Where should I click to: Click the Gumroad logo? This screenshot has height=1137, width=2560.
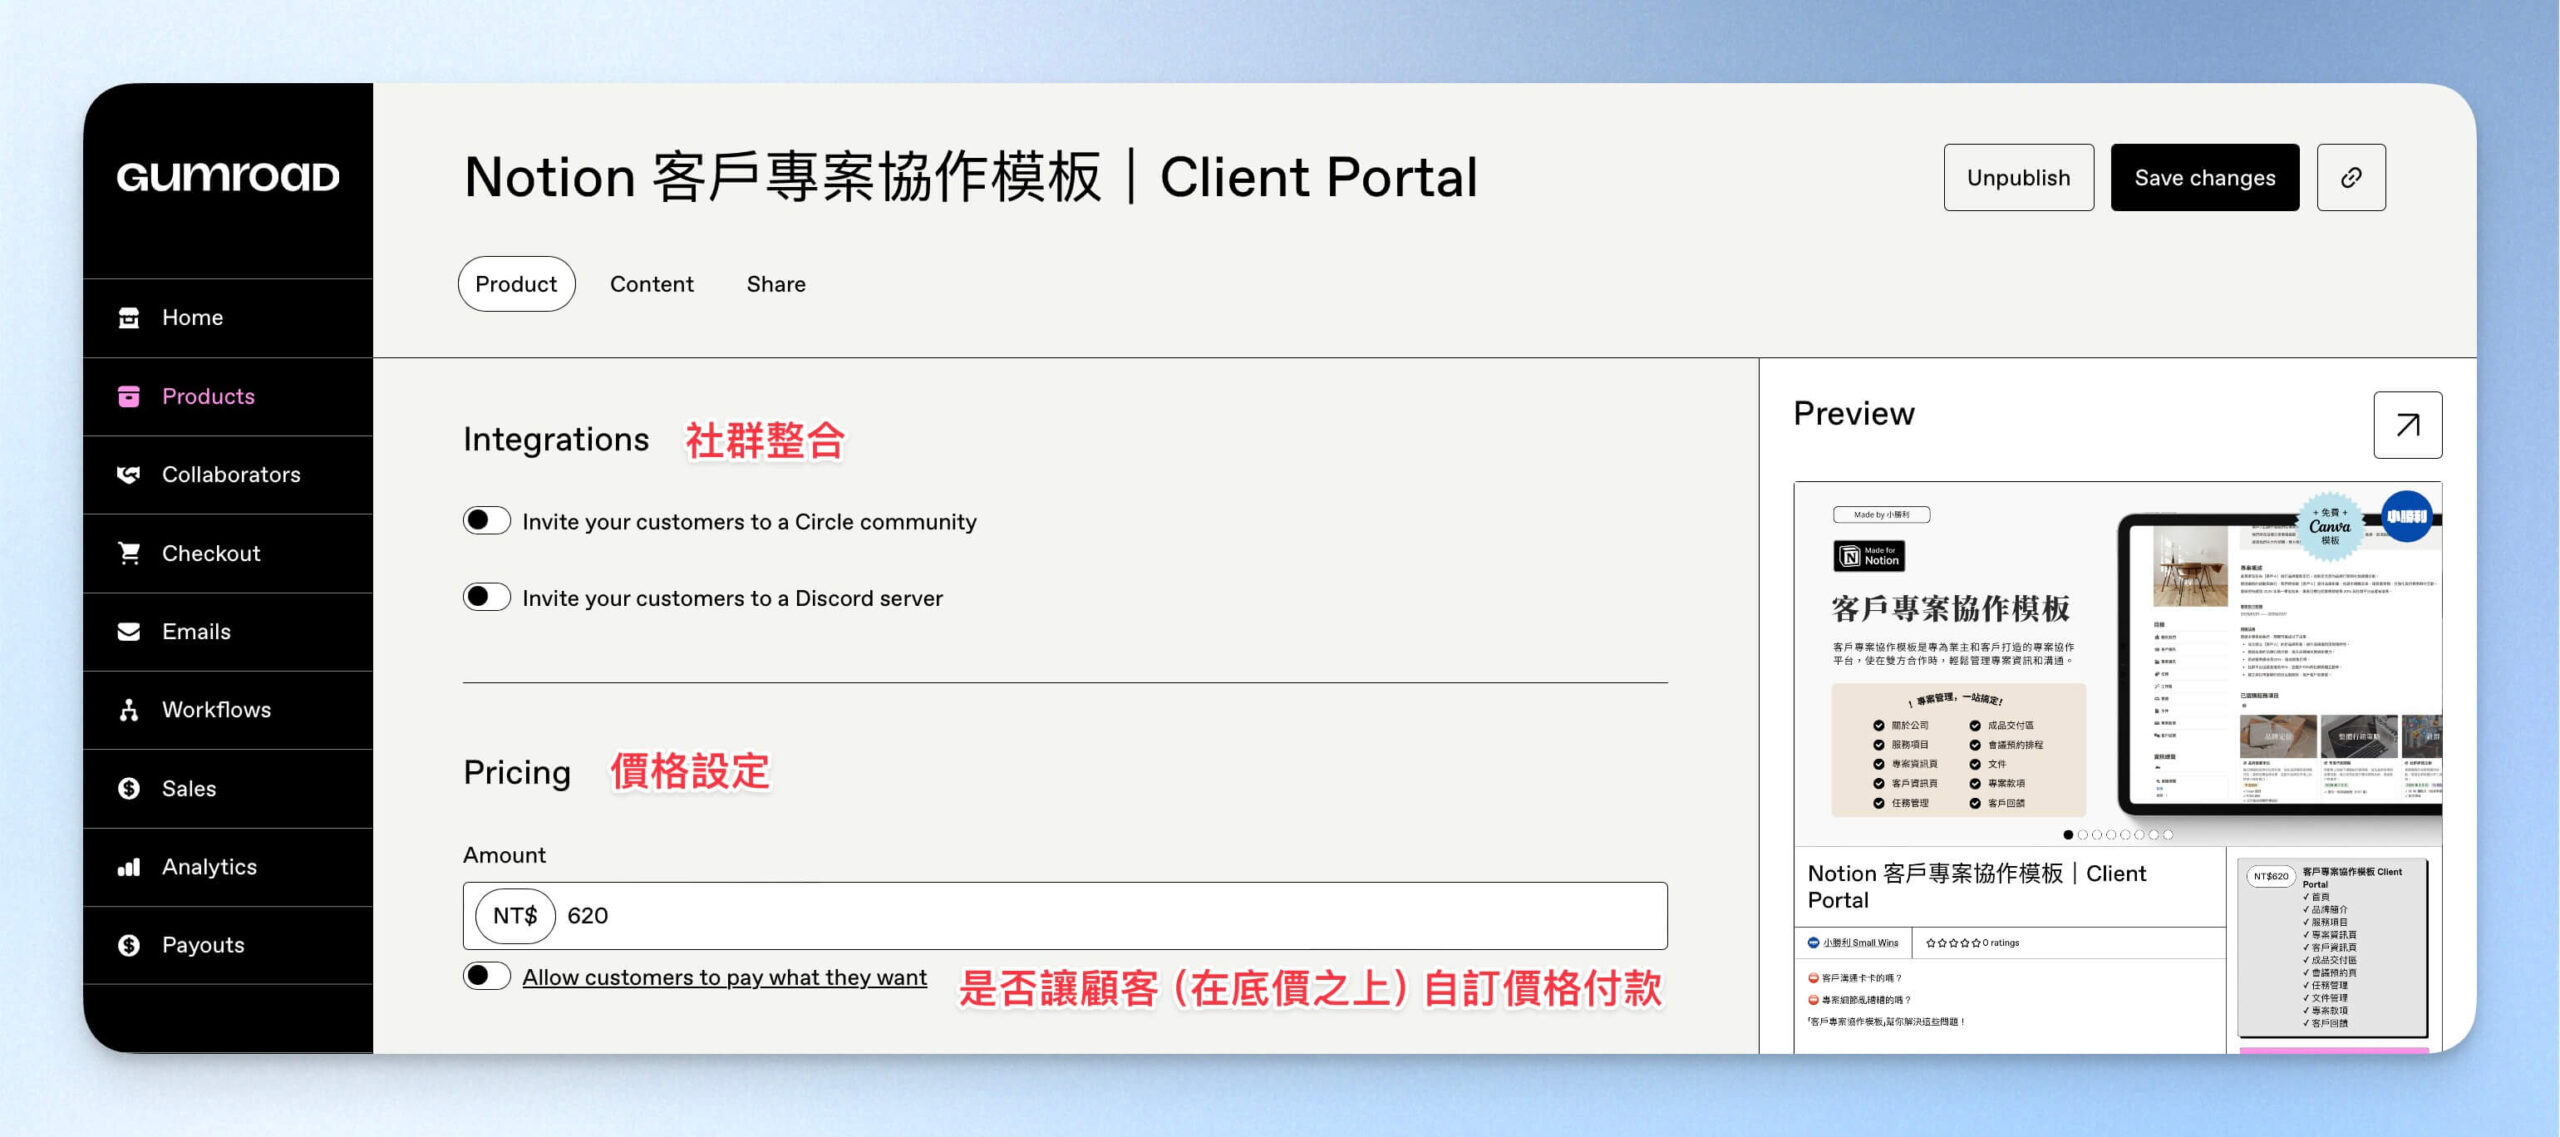click(x=228, y=177)
